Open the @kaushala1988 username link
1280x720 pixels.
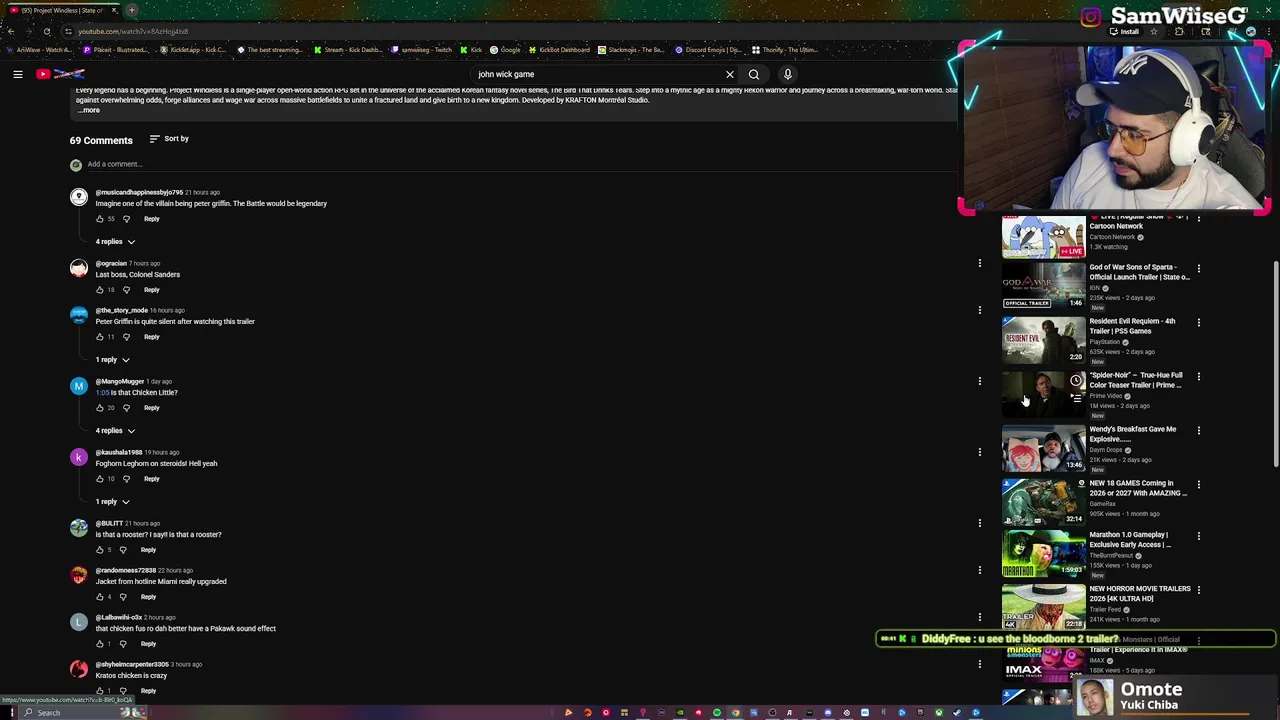coord(119,452)
